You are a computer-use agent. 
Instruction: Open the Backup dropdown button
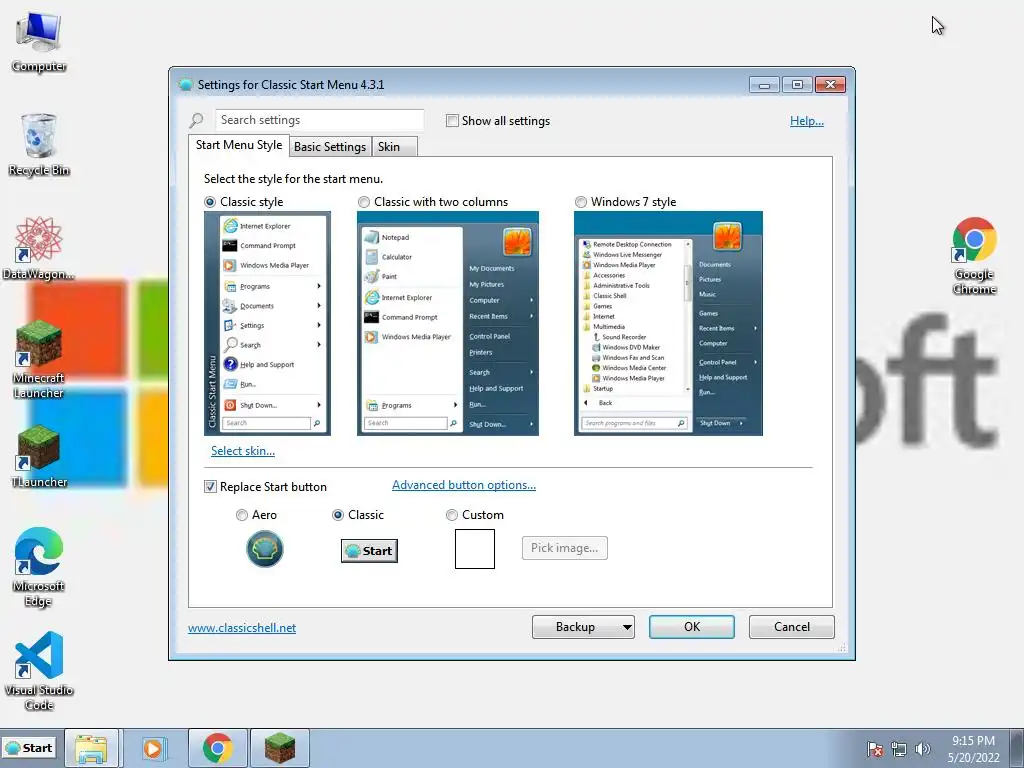[583, 627]
